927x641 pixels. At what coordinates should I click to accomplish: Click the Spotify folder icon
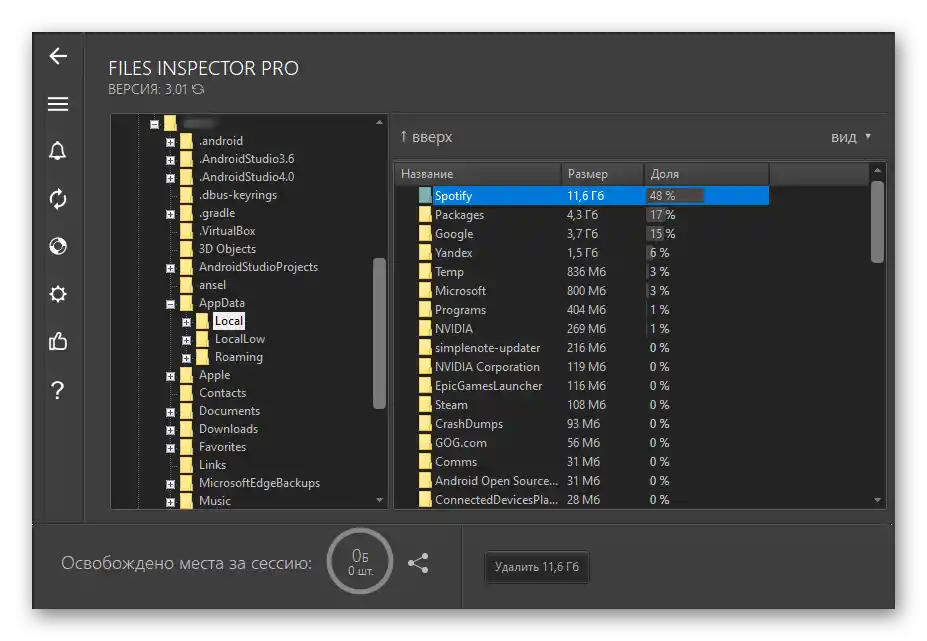425,196
